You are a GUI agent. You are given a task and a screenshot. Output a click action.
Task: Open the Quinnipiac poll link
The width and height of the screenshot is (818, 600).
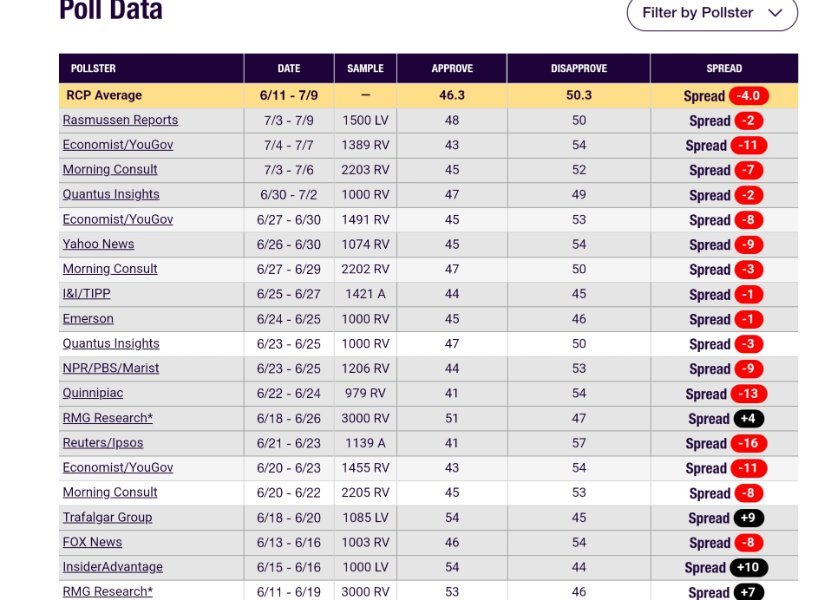[x=93, y=393]
